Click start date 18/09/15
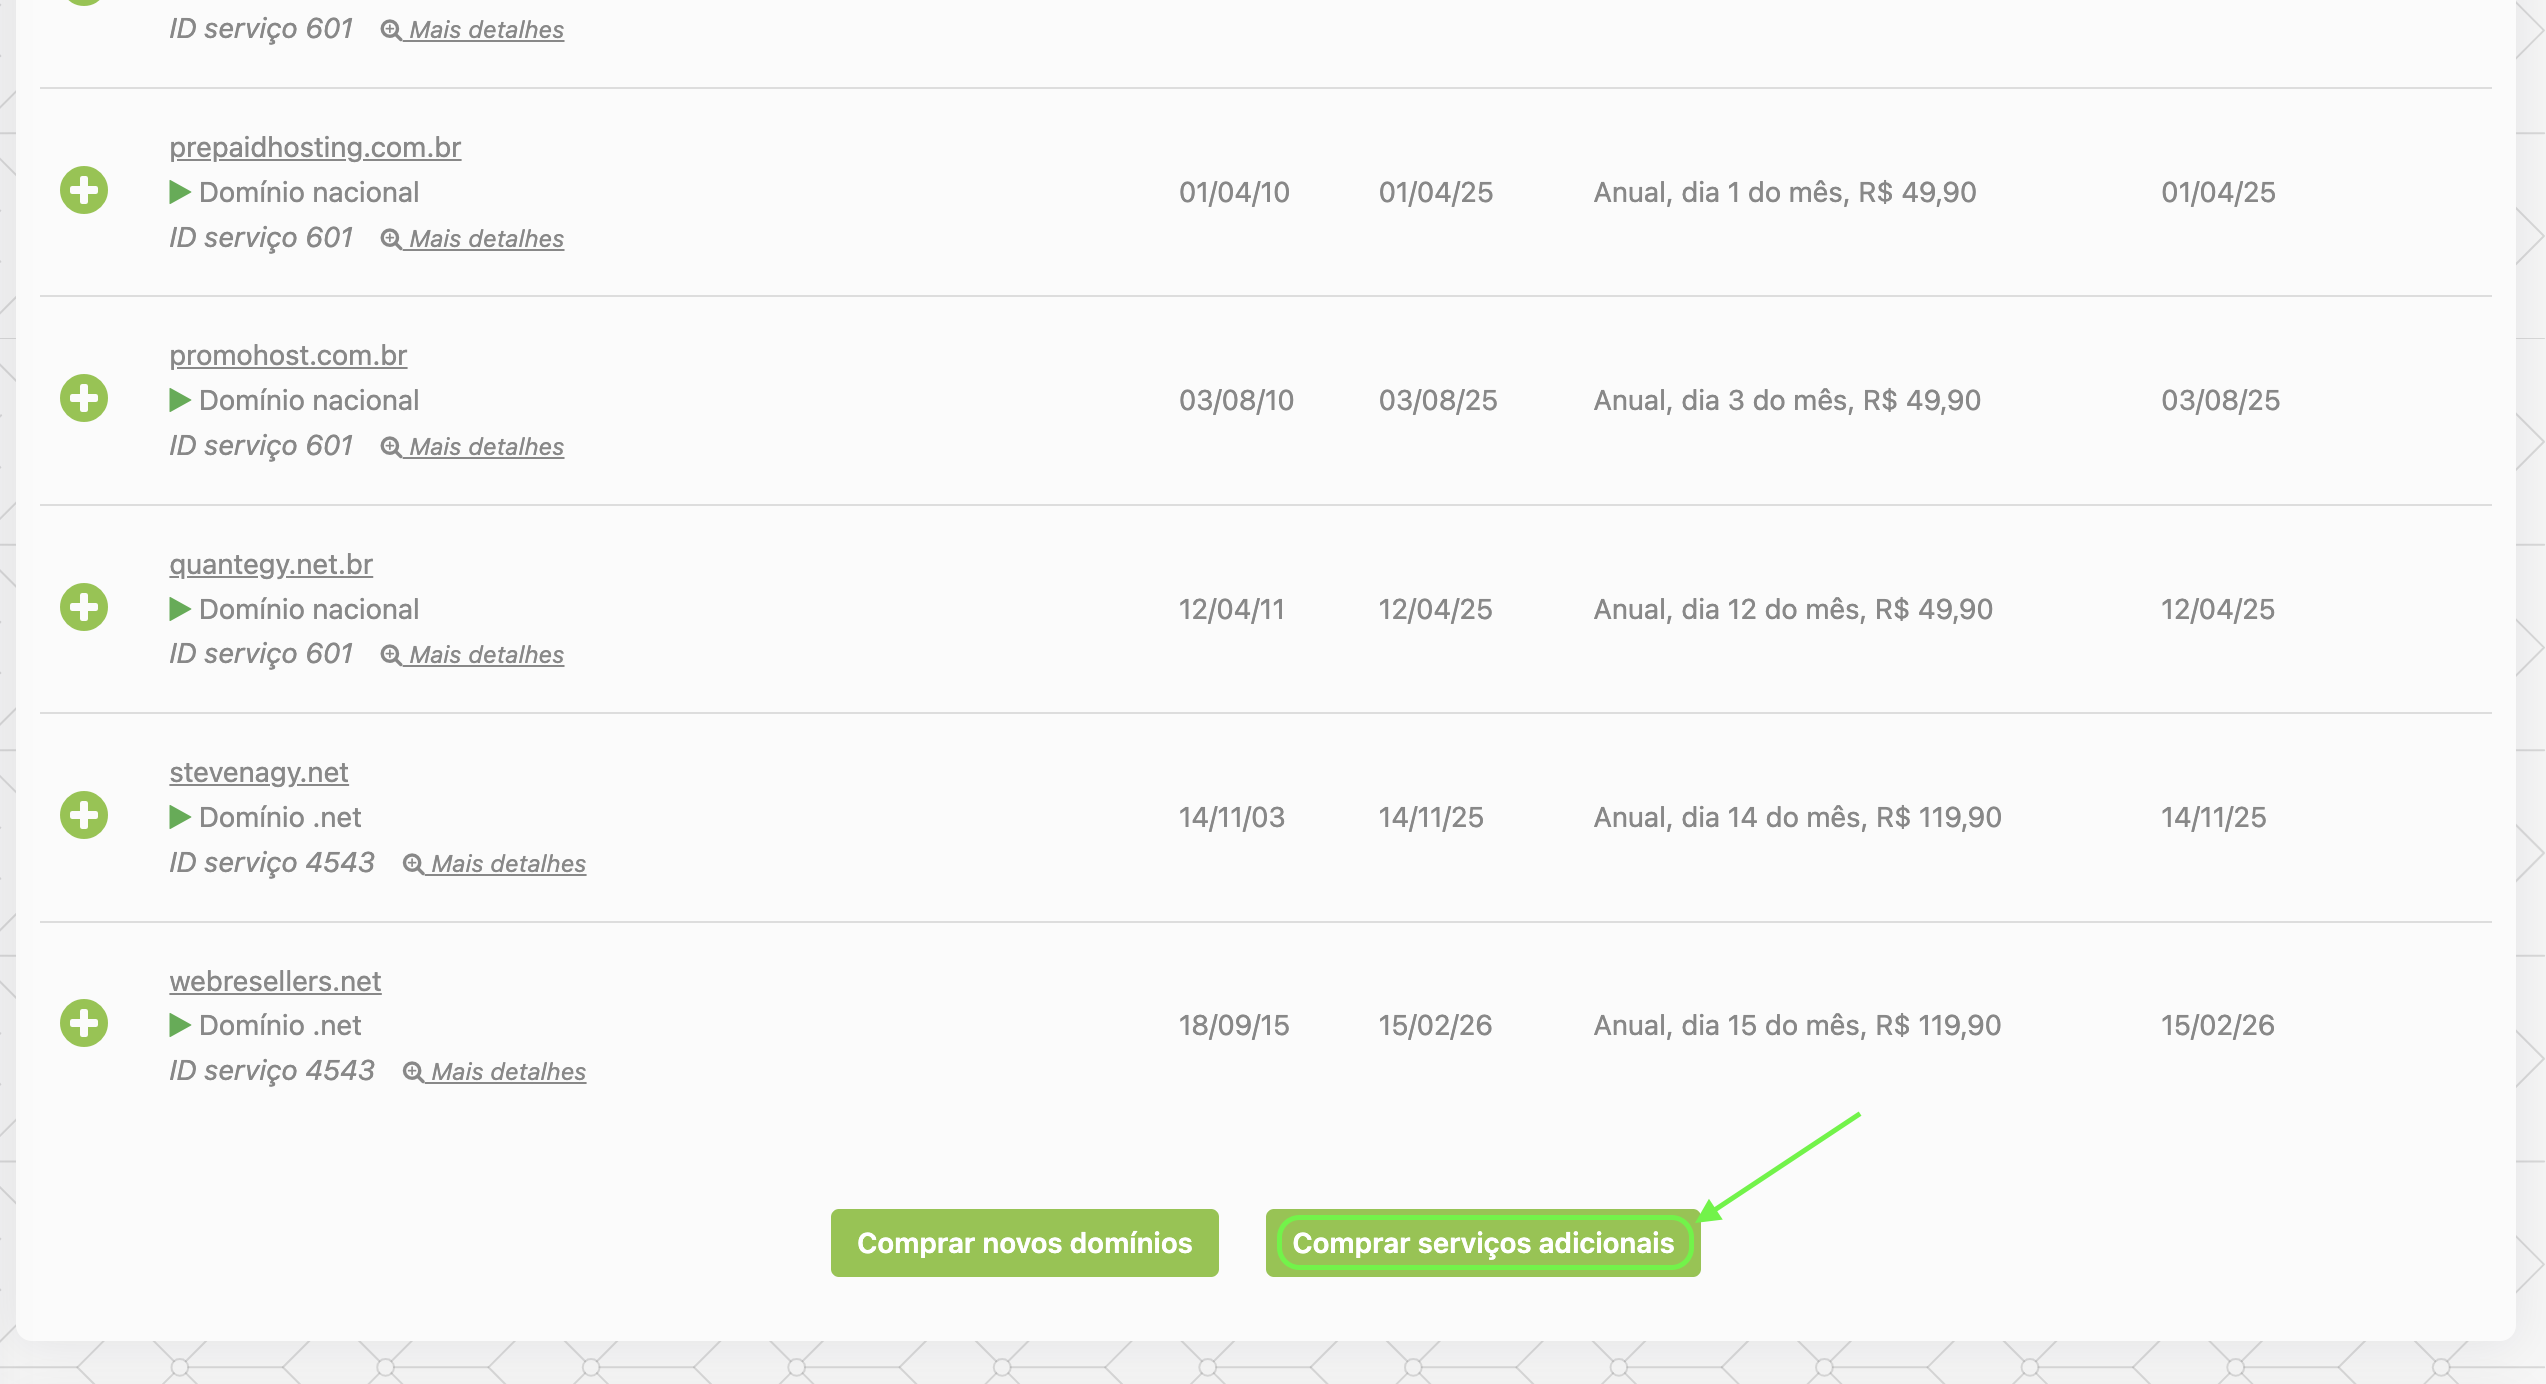 click(1234, 1025)
